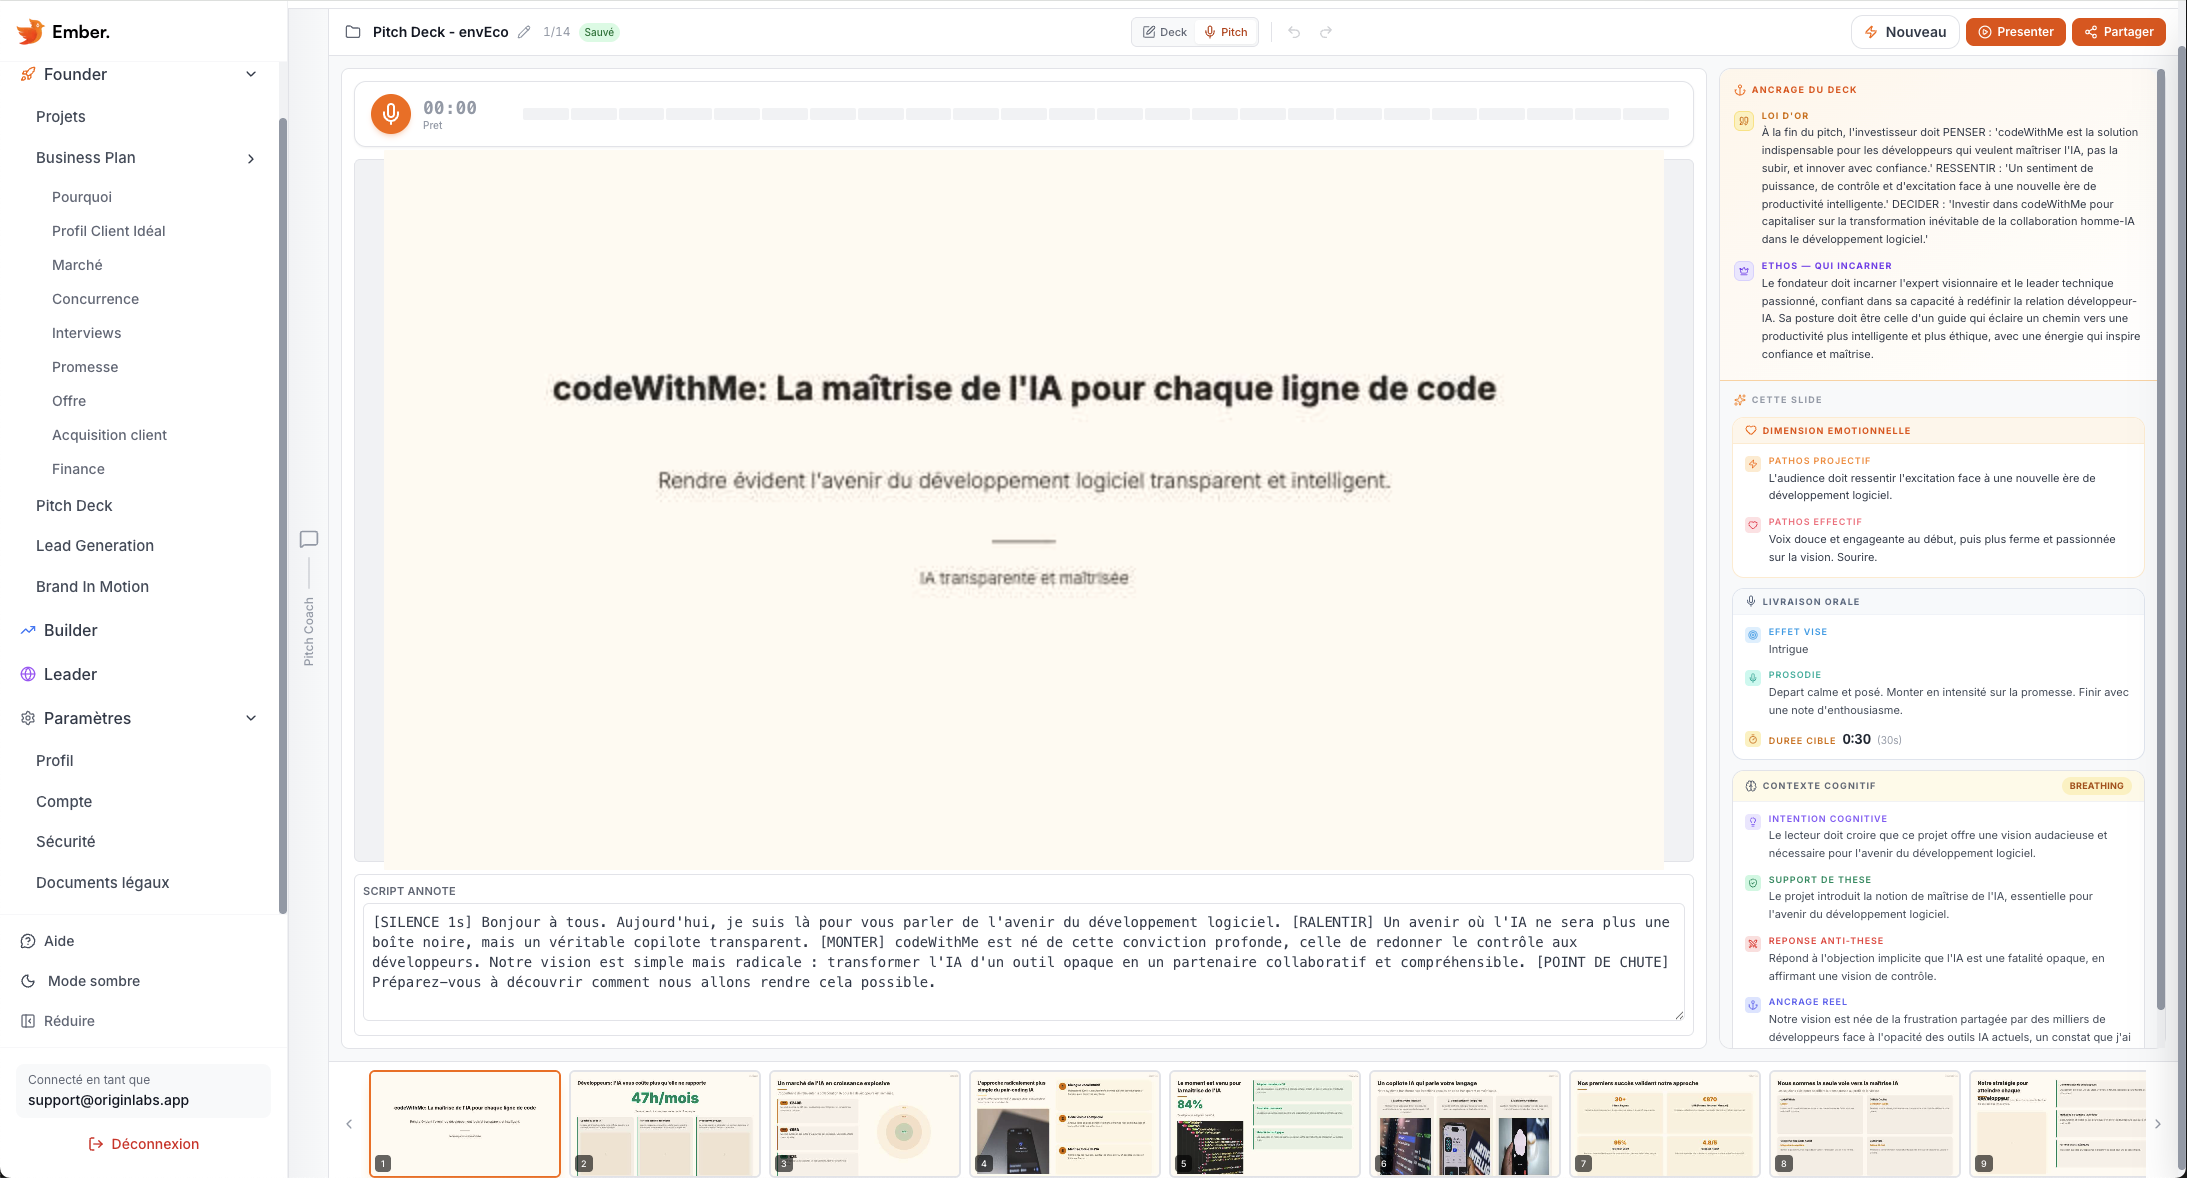Rename the deck using the pencil icon
Viewport: 2187px width, 1178px height.
click(x=524, y=31)
